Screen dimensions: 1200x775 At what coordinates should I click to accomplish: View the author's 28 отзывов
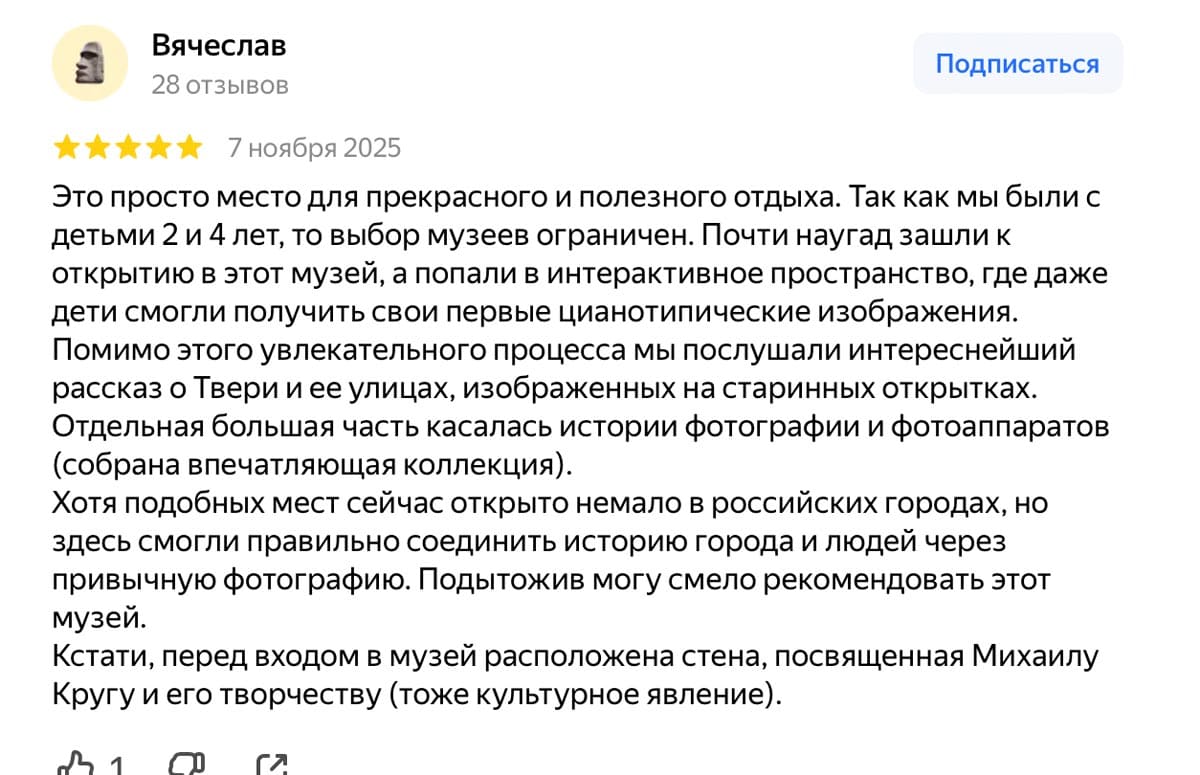coord(220,85)
